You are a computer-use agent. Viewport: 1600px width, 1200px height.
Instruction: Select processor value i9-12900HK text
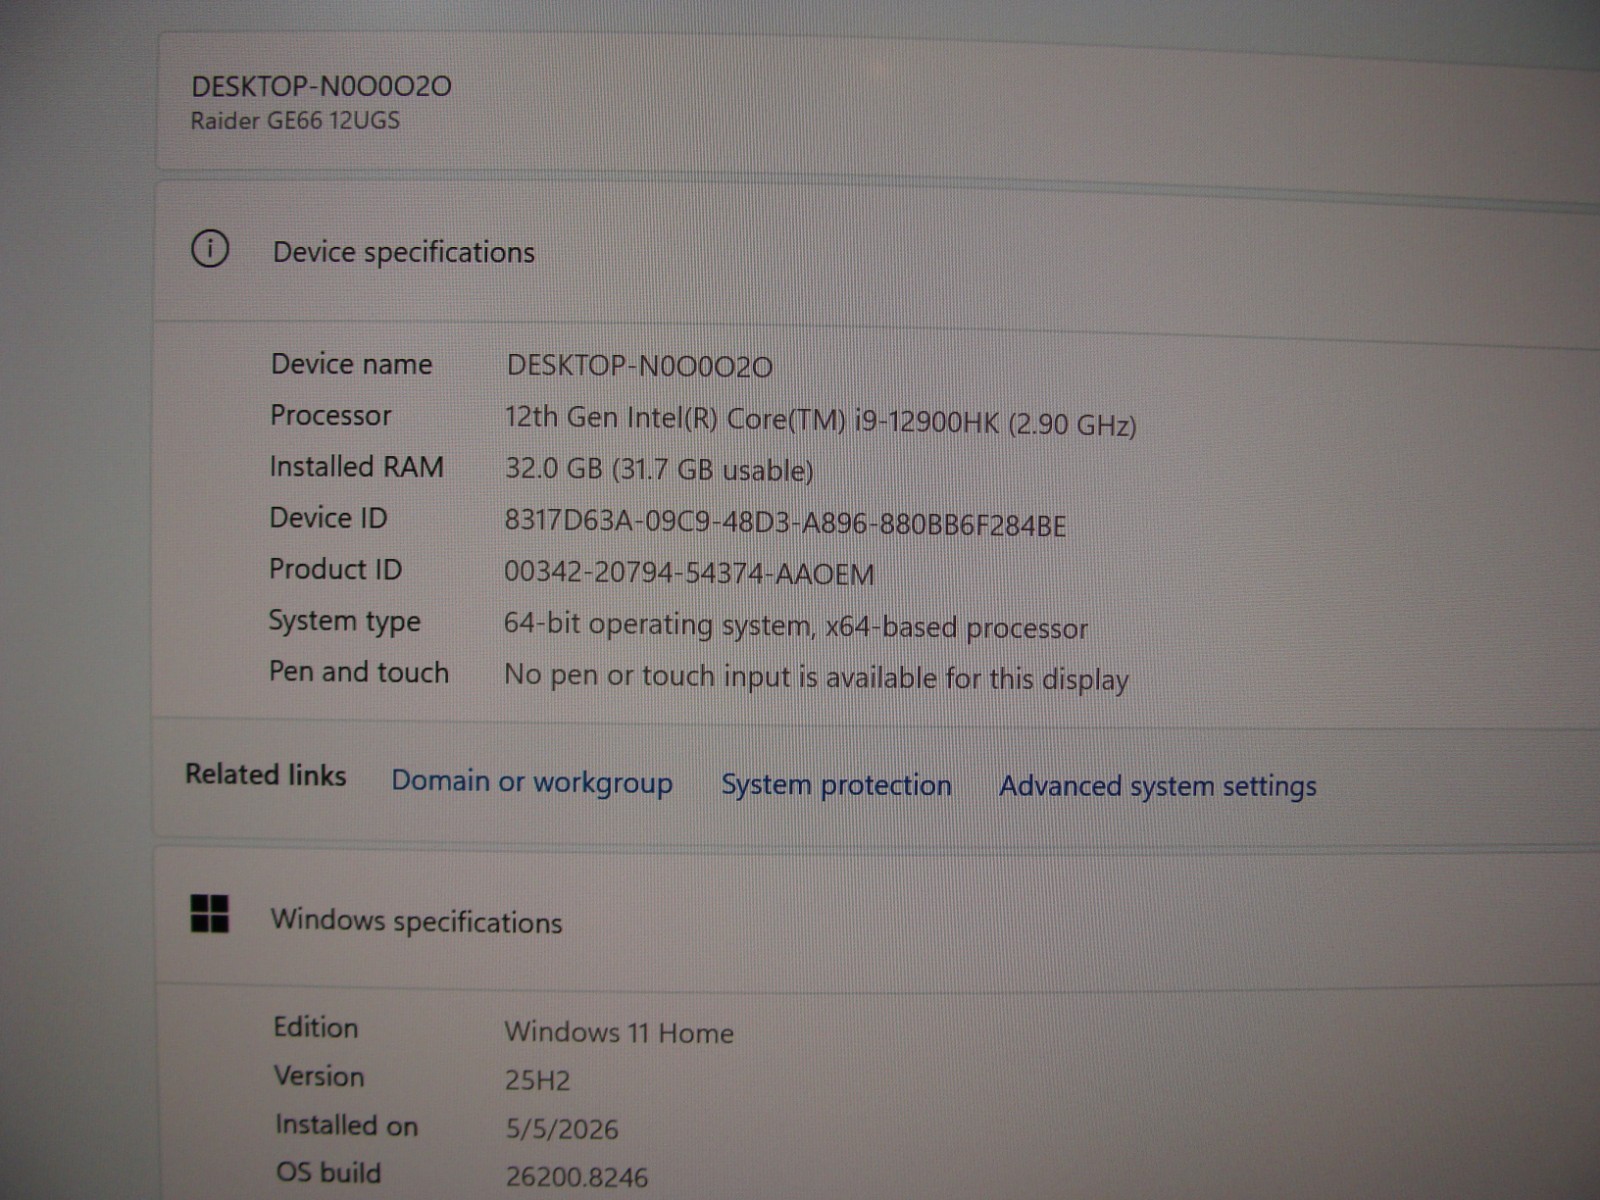coord(820,421)
